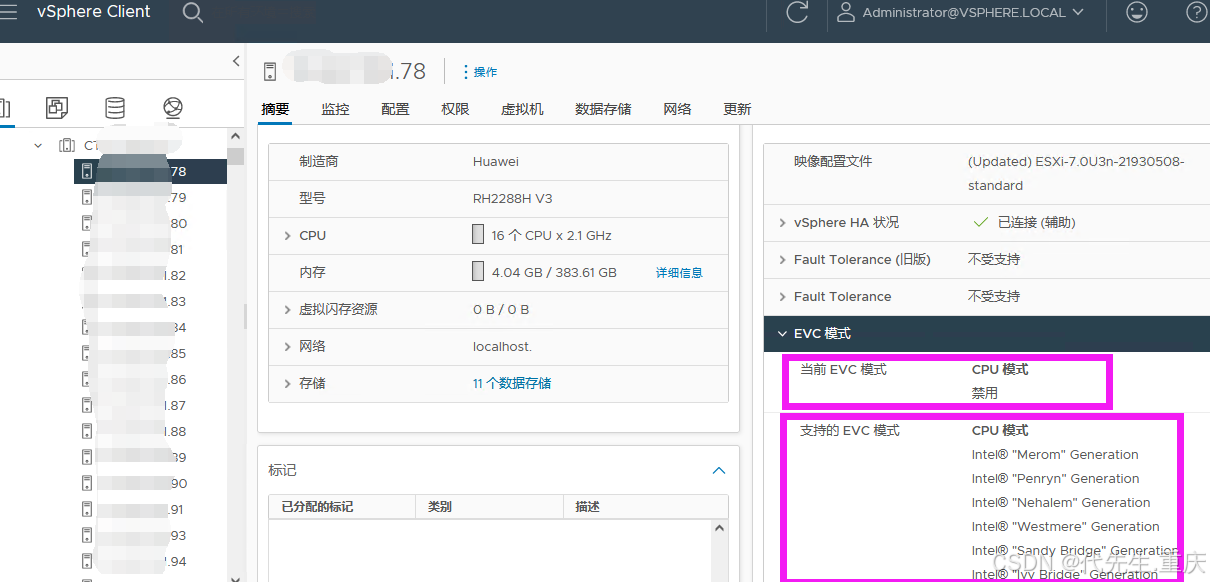Switch to Storage inventory icon

point(115,108)
